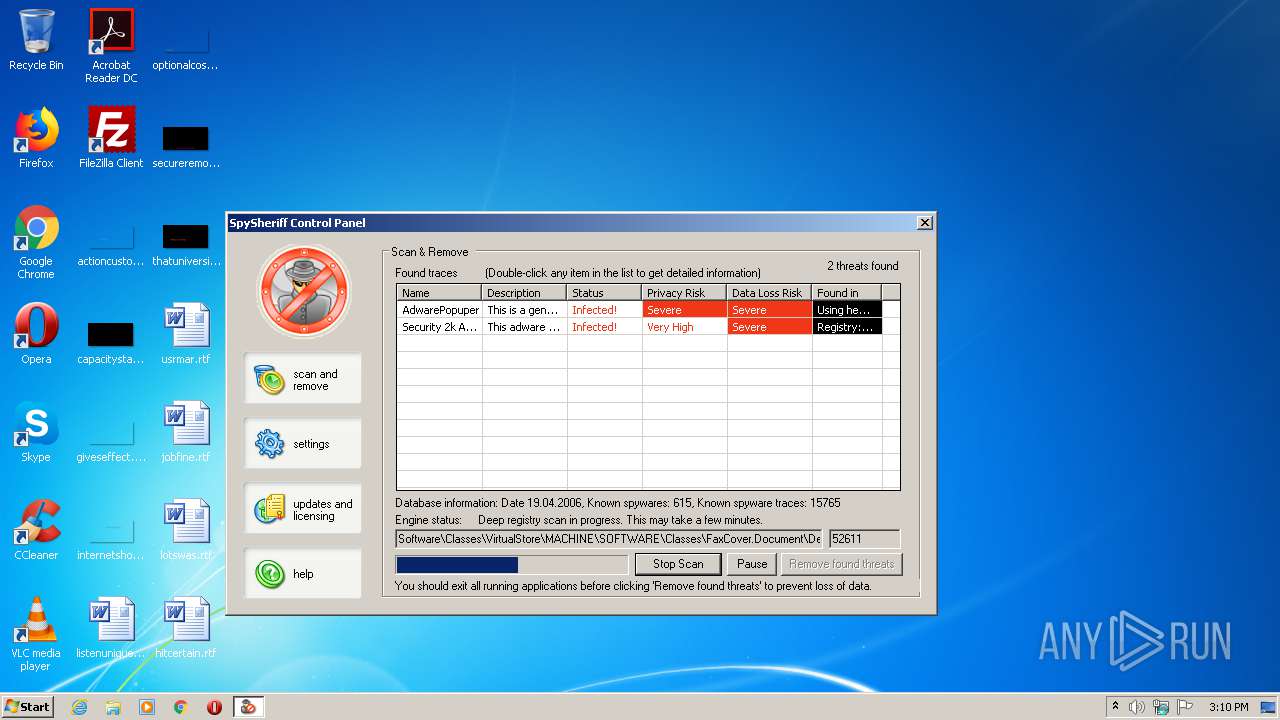The height and width of the screenshot is (720, 1280).
Task: Open the settings section
Action: point(303,444)
